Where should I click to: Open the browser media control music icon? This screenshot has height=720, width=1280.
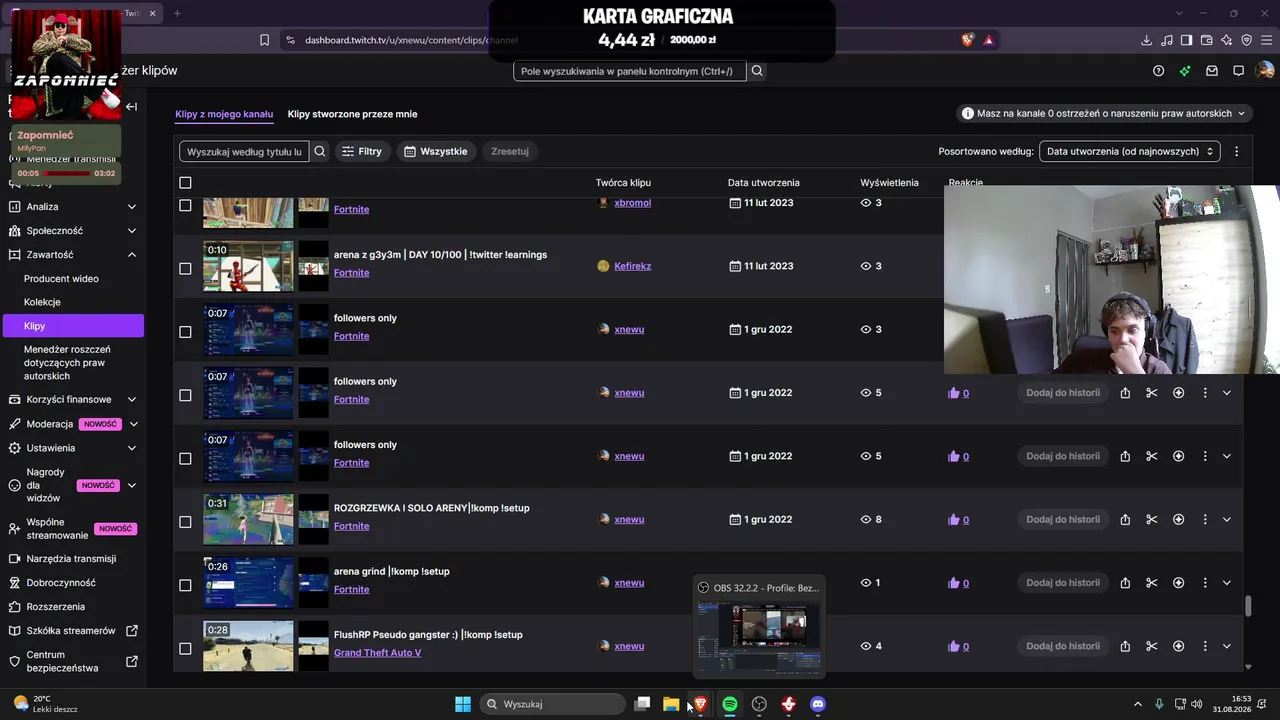click(x=1166, y=40)
